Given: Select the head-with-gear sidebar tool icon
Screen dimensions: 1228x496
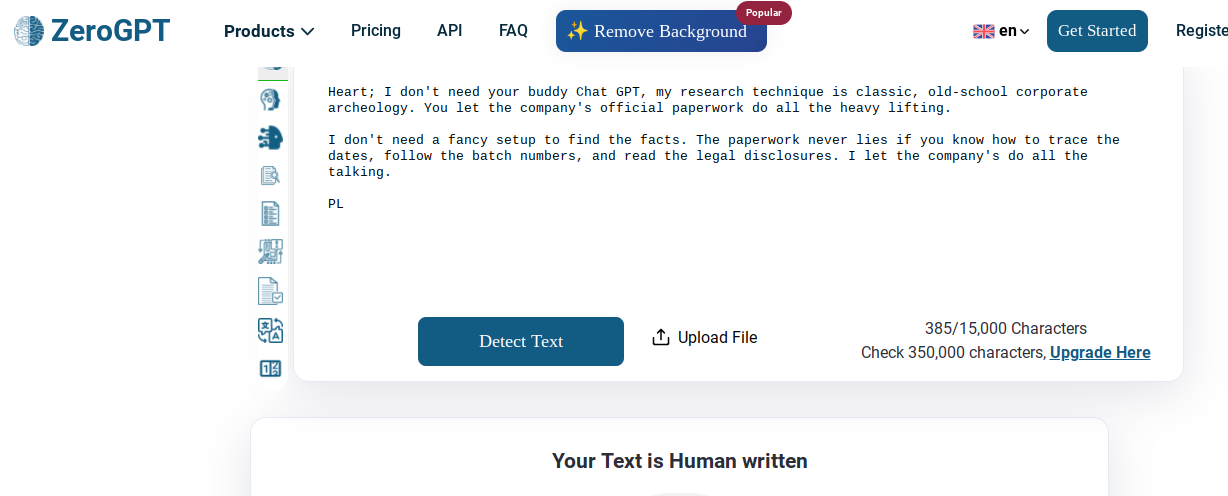Looking at the screenshot, I should click(270, 99).
